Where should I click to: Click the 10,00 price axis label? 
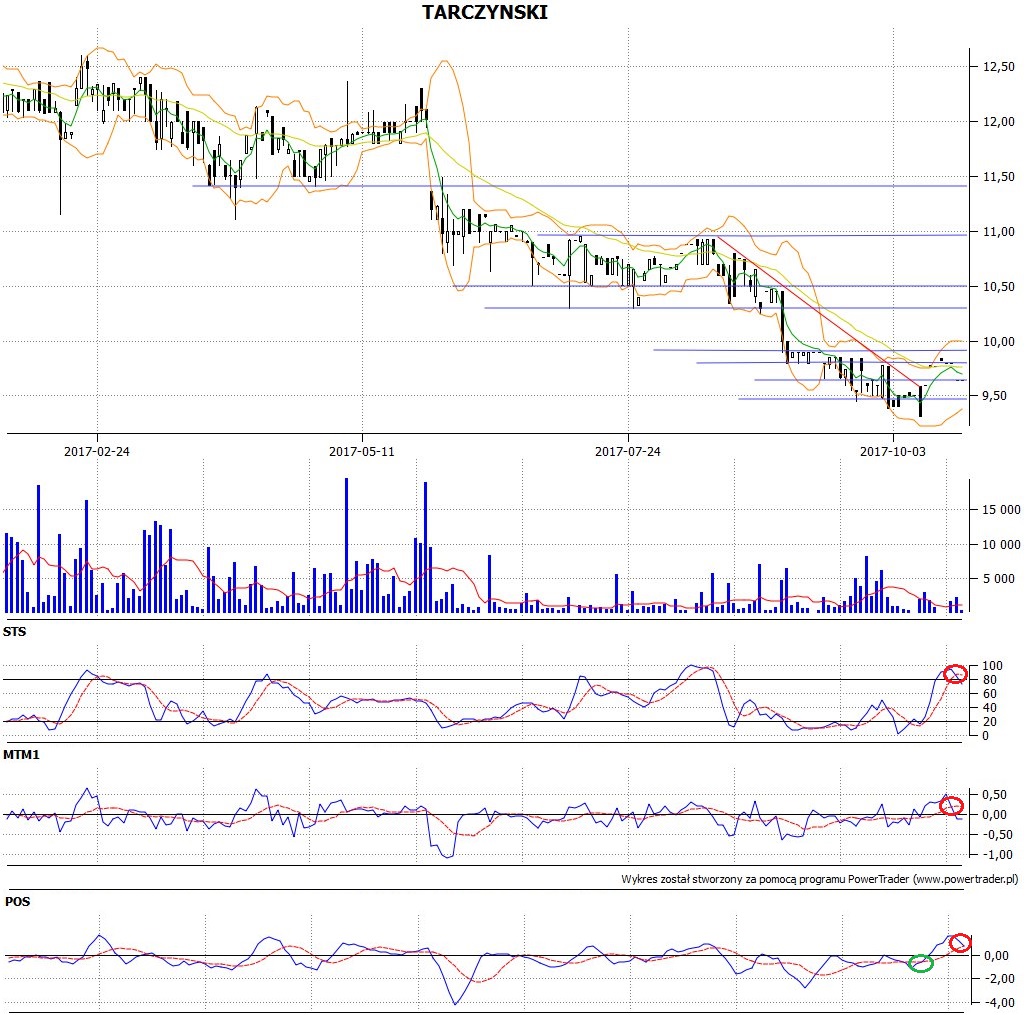tap(998, 342)
